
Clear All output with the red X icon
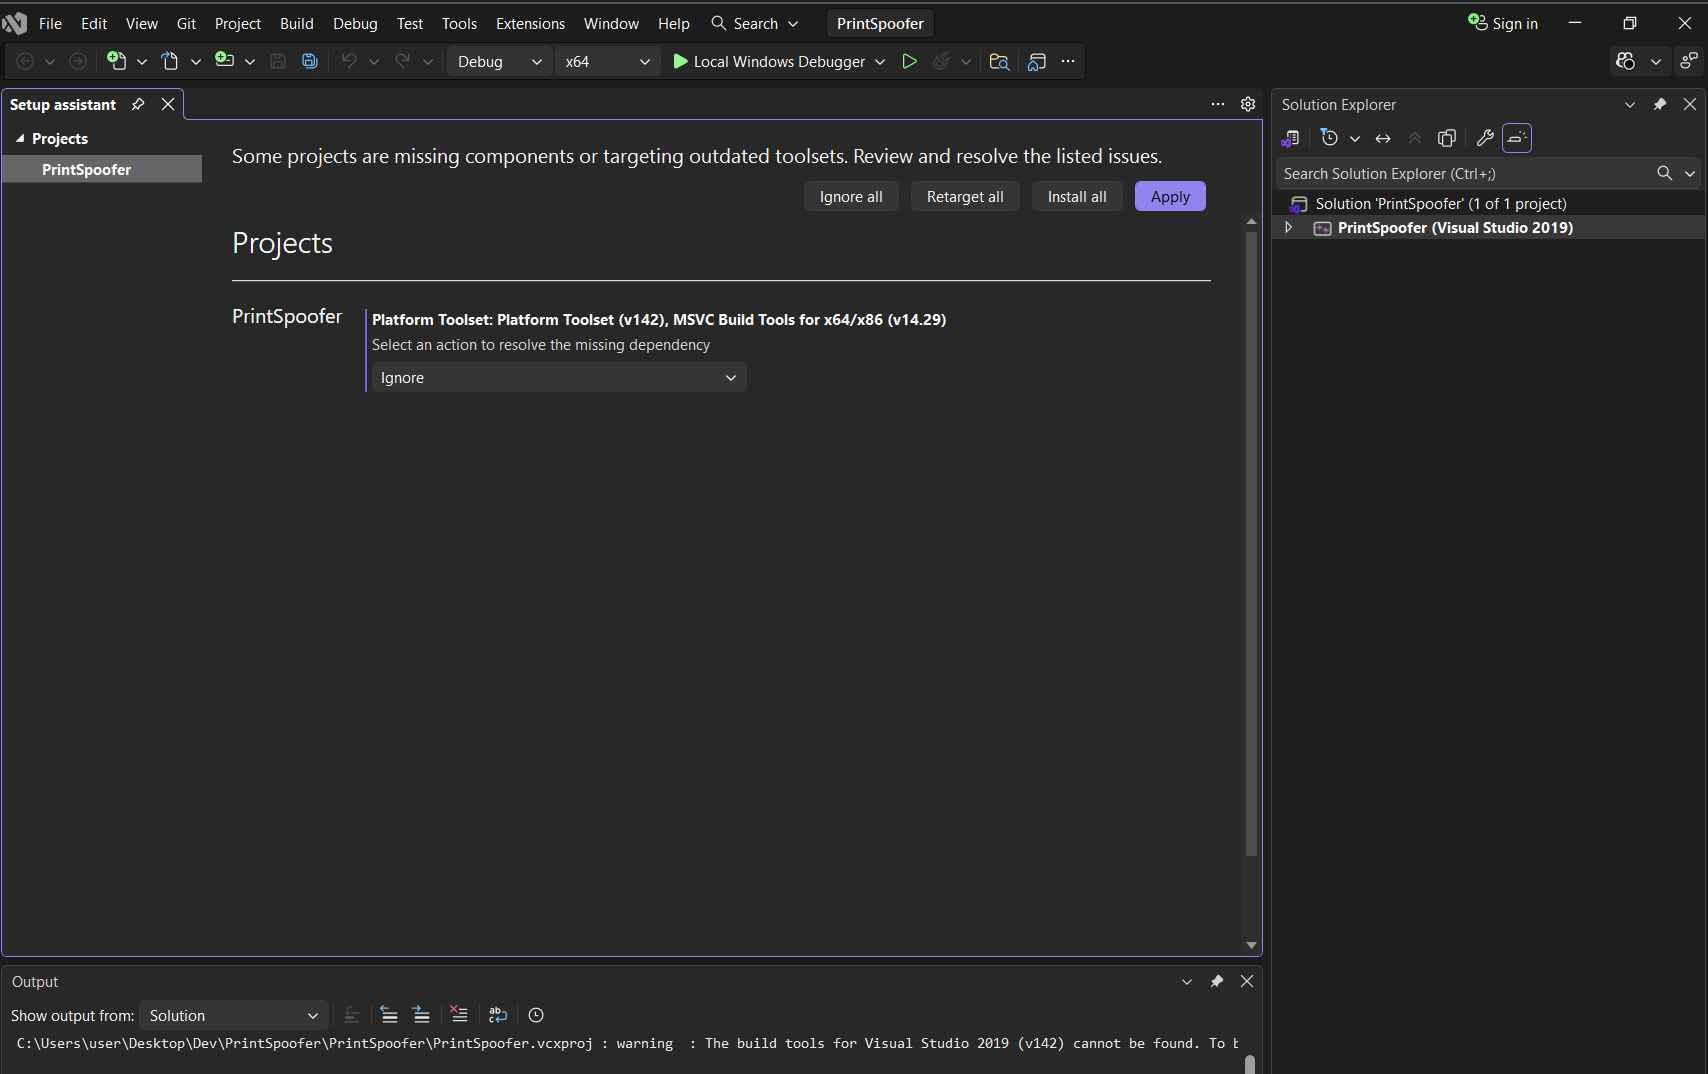(459, 1014)
